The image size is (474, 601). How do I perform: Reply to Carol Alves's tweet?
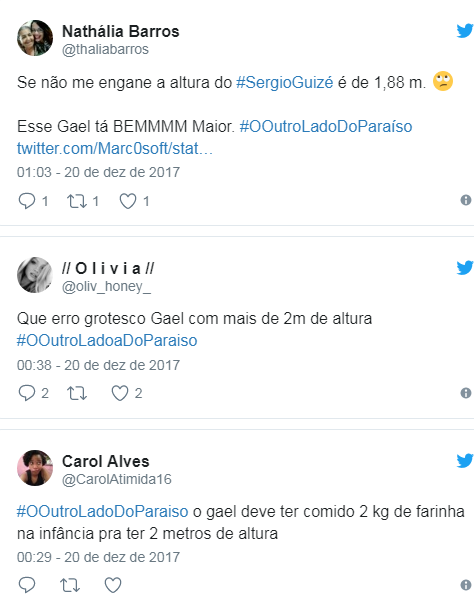coord(27,585)
